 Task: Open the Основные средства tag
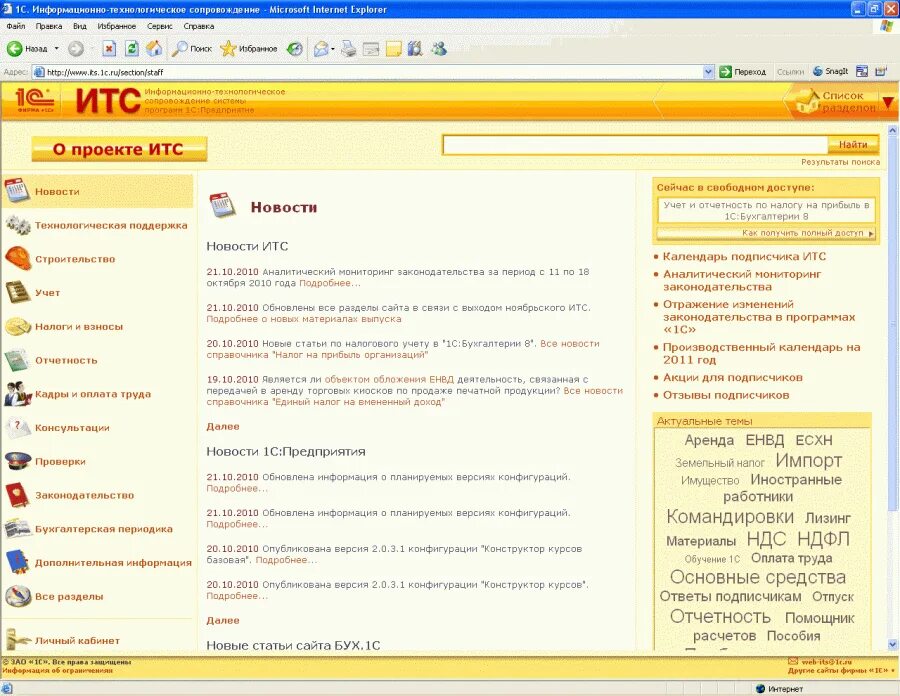[x=758, y=577]
